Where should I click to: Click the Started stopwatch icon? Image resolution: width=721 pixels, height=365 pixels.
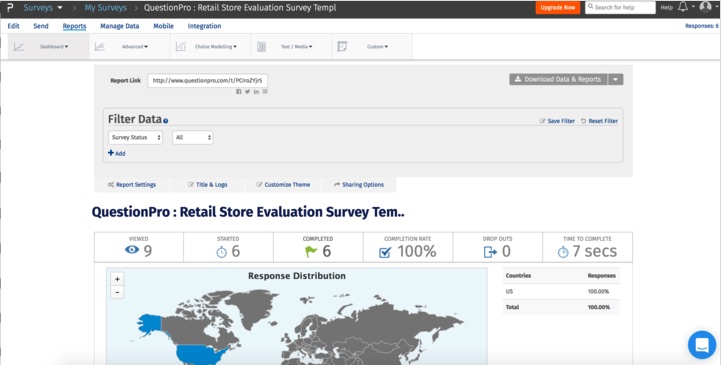pyautogui.click(x=222, y=252)
